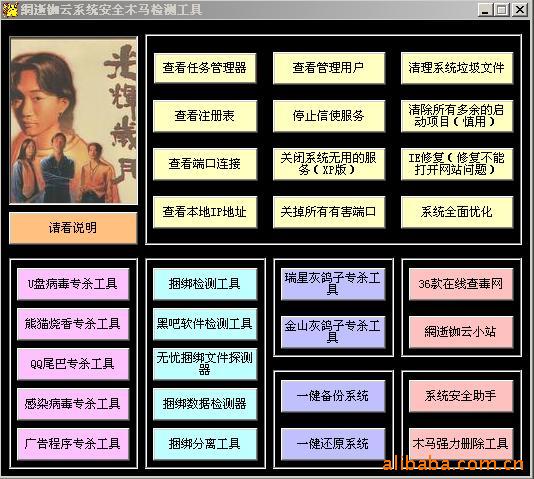Open 无忧捆绑文件探测器
This screenshot has width=534, height=479.
point(205,364)
